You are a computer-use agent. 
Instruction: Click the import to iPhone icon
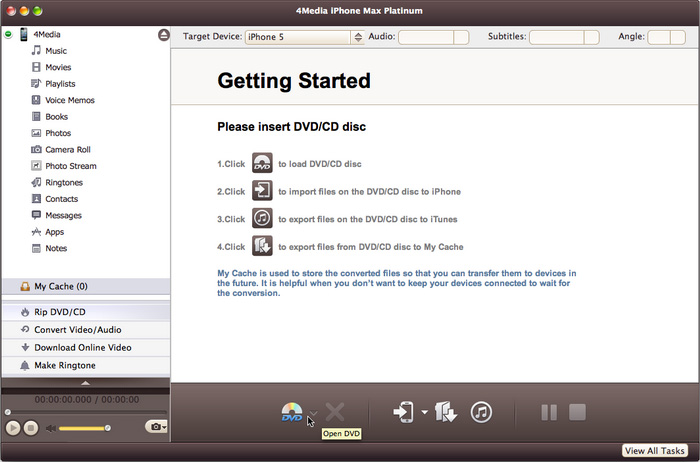tap(404, 412)
